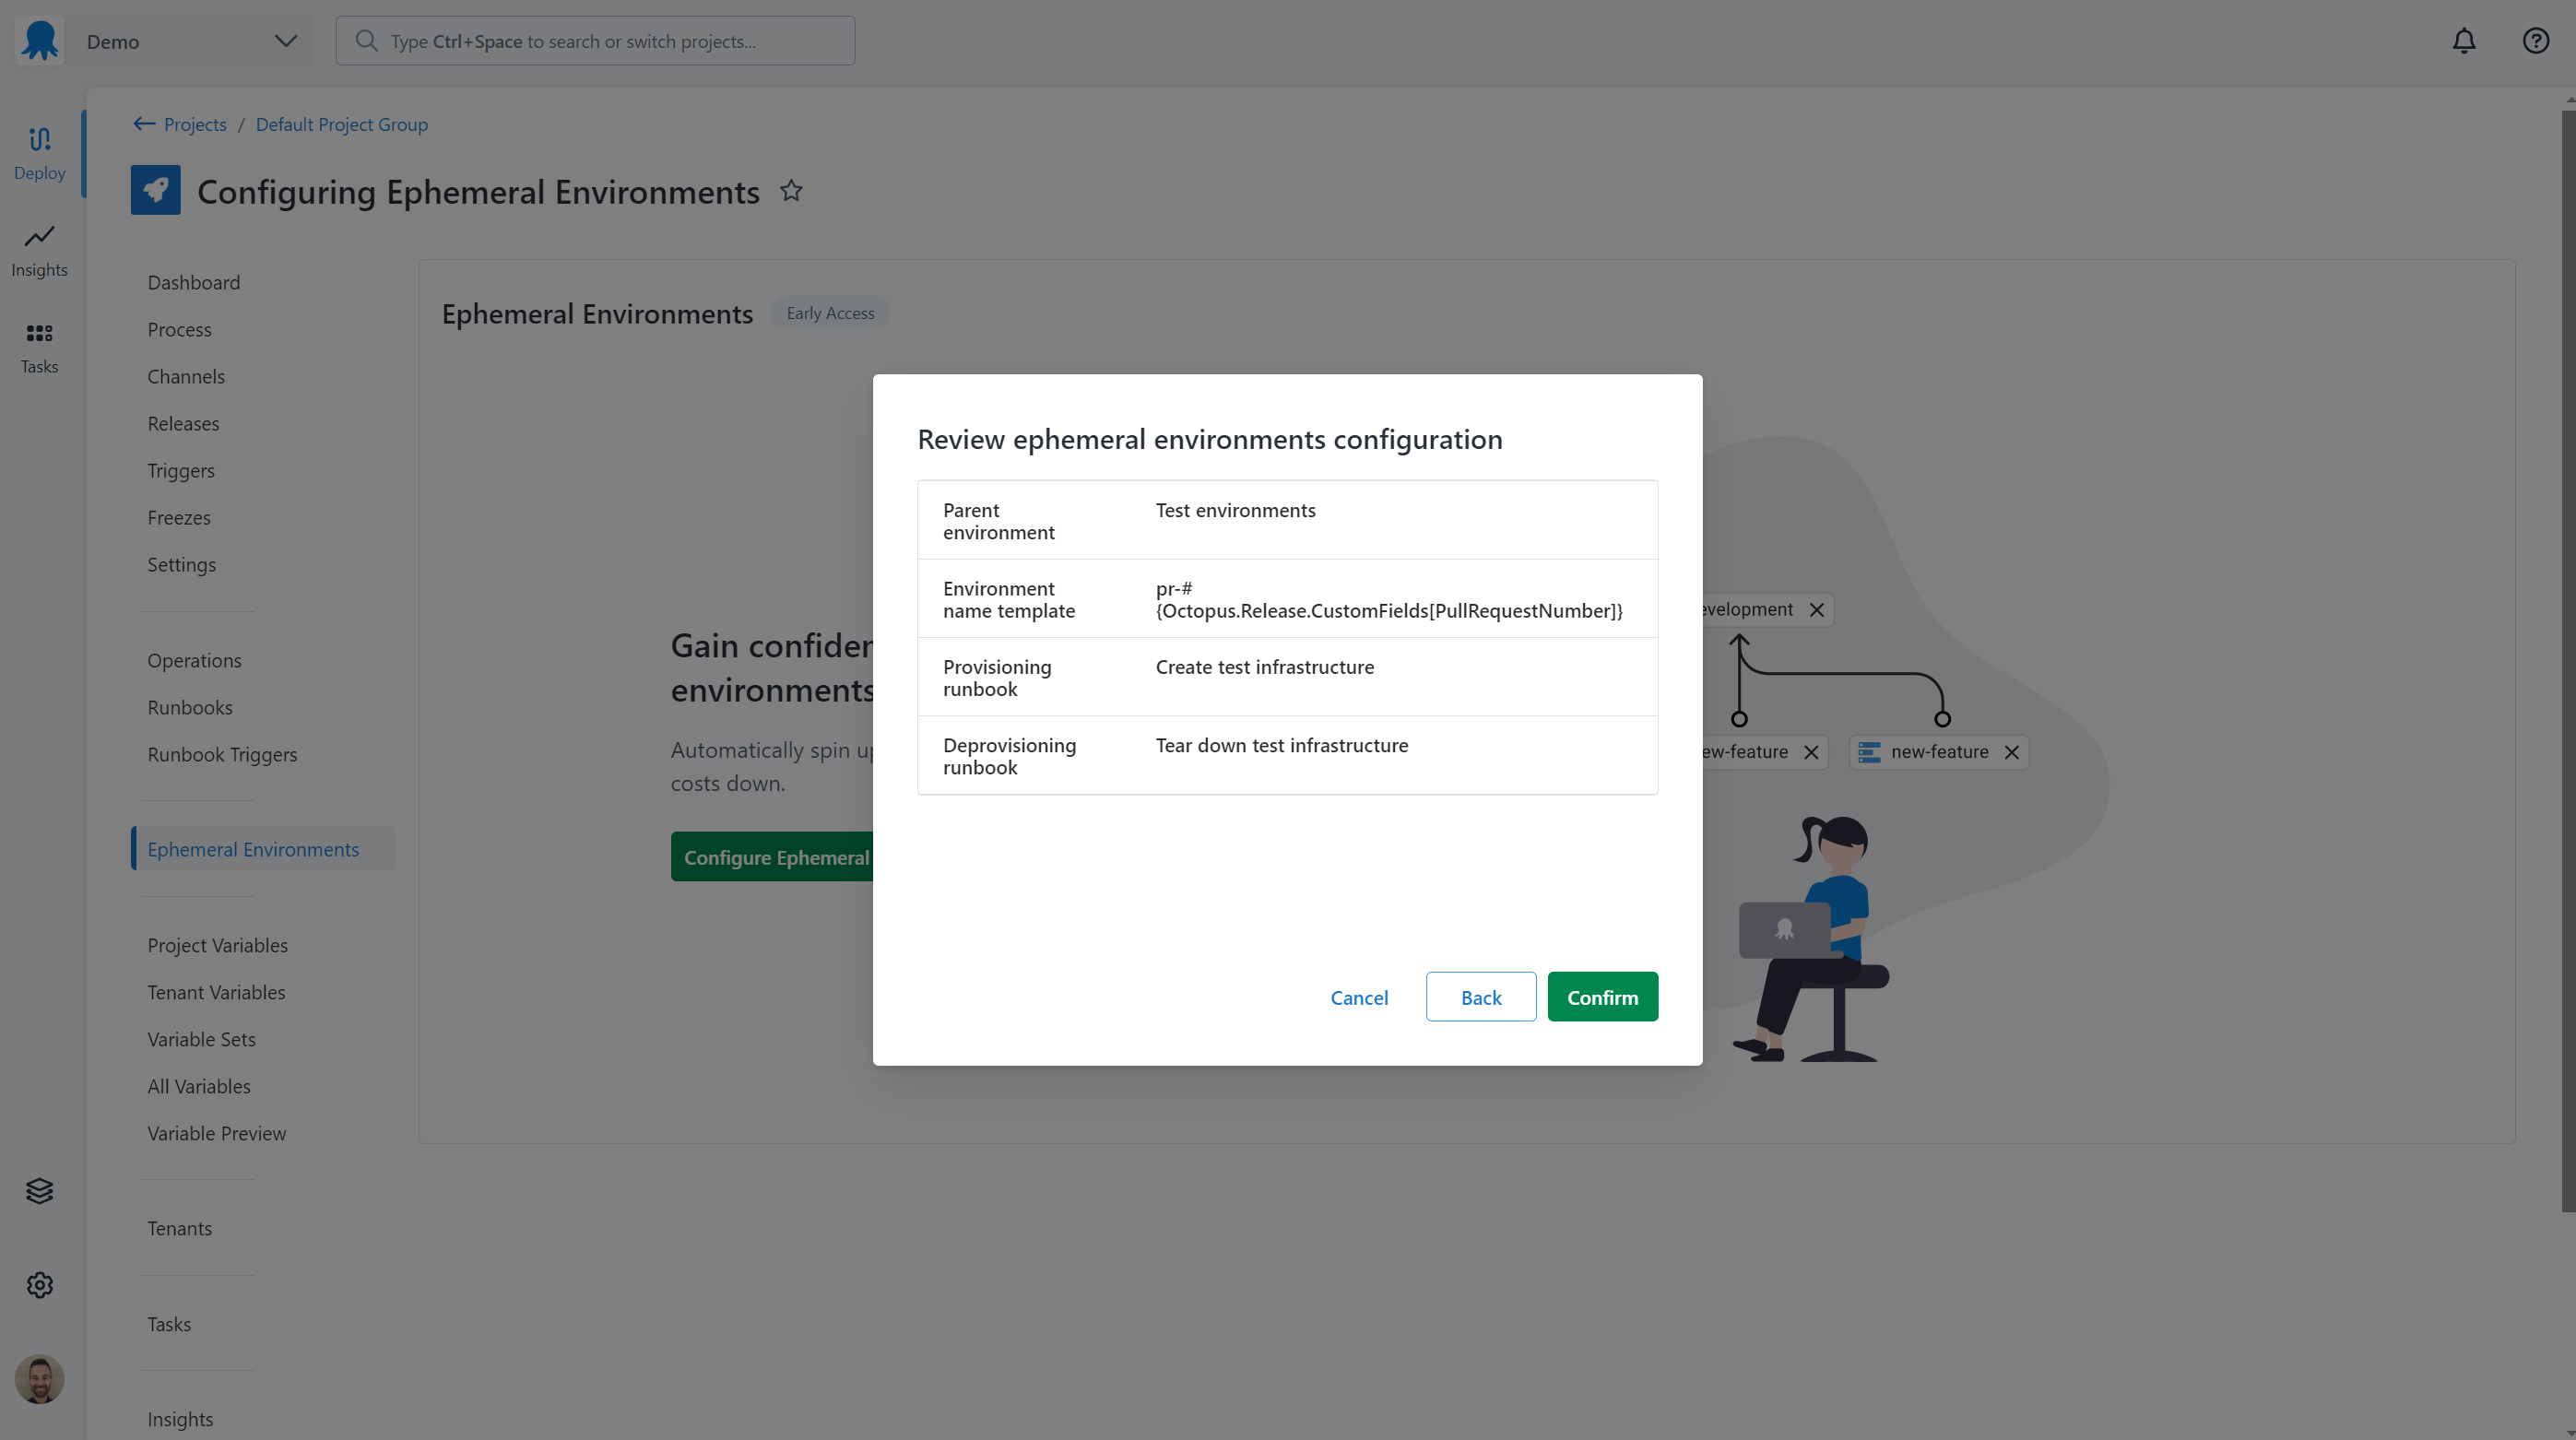The height and width of the screenshot is (1440, 2576).
Task: Remove the right new-feature tag
Action: (x=2012, y=752)
